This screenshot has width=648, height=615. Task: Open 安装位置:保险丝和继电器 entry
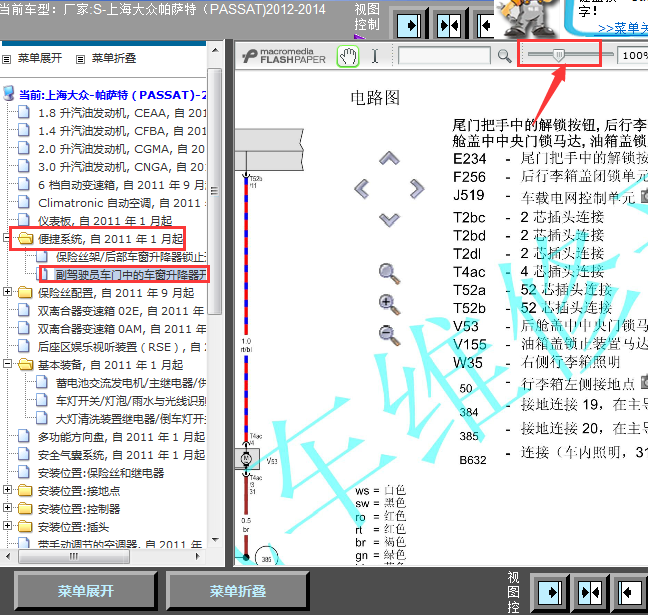tap(101, 473)
